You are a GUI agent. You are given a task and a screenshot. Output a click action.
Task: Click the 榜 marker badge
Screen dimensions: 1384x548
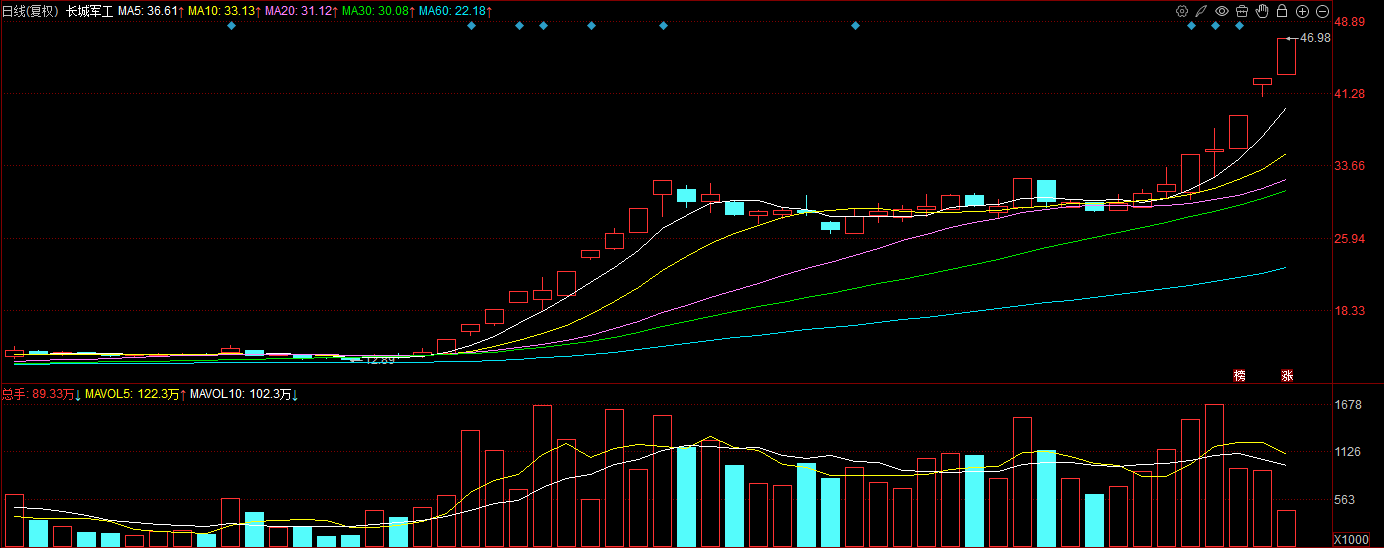point(1240,376)
